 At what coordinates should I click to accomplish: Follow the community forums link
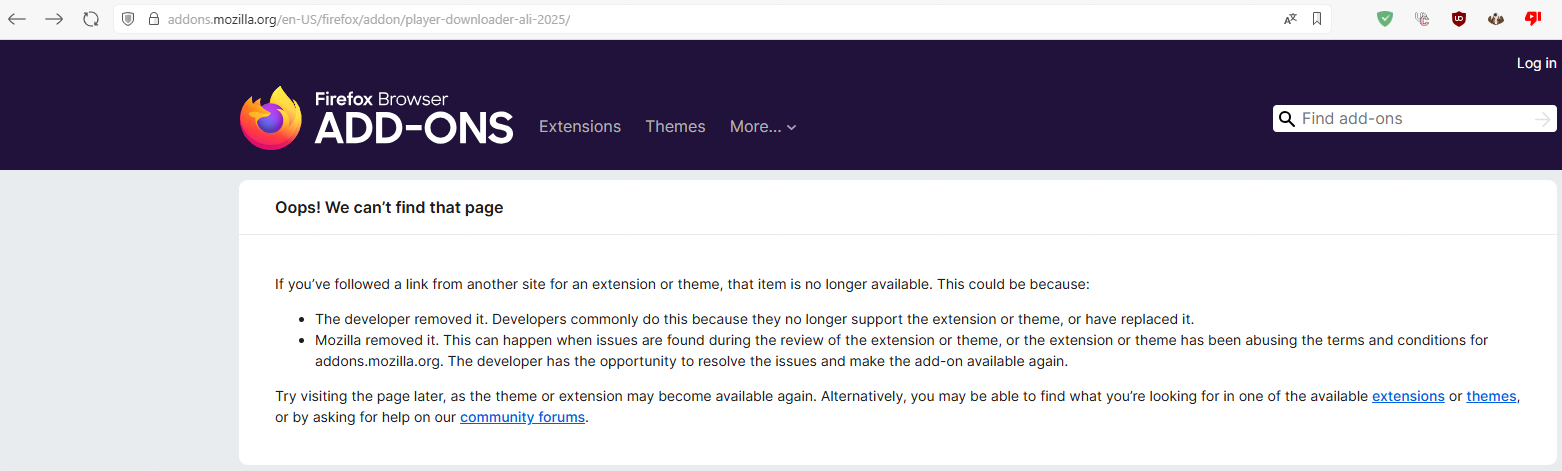522,417
